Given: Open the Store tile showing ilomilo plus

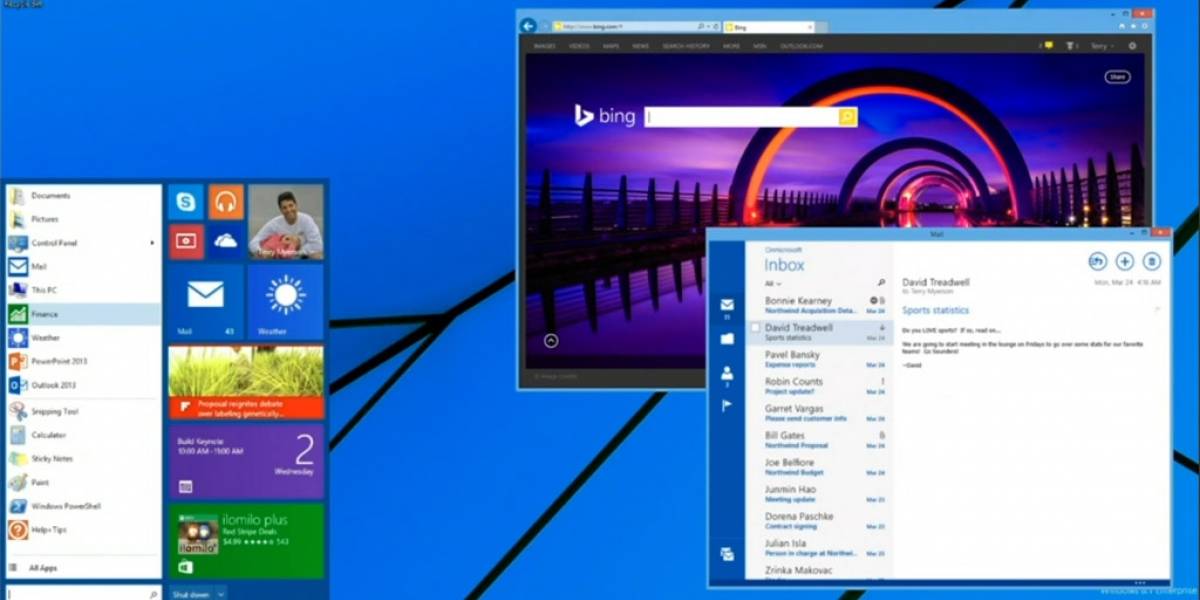Looking at the screenshot, I should [246, 540].
